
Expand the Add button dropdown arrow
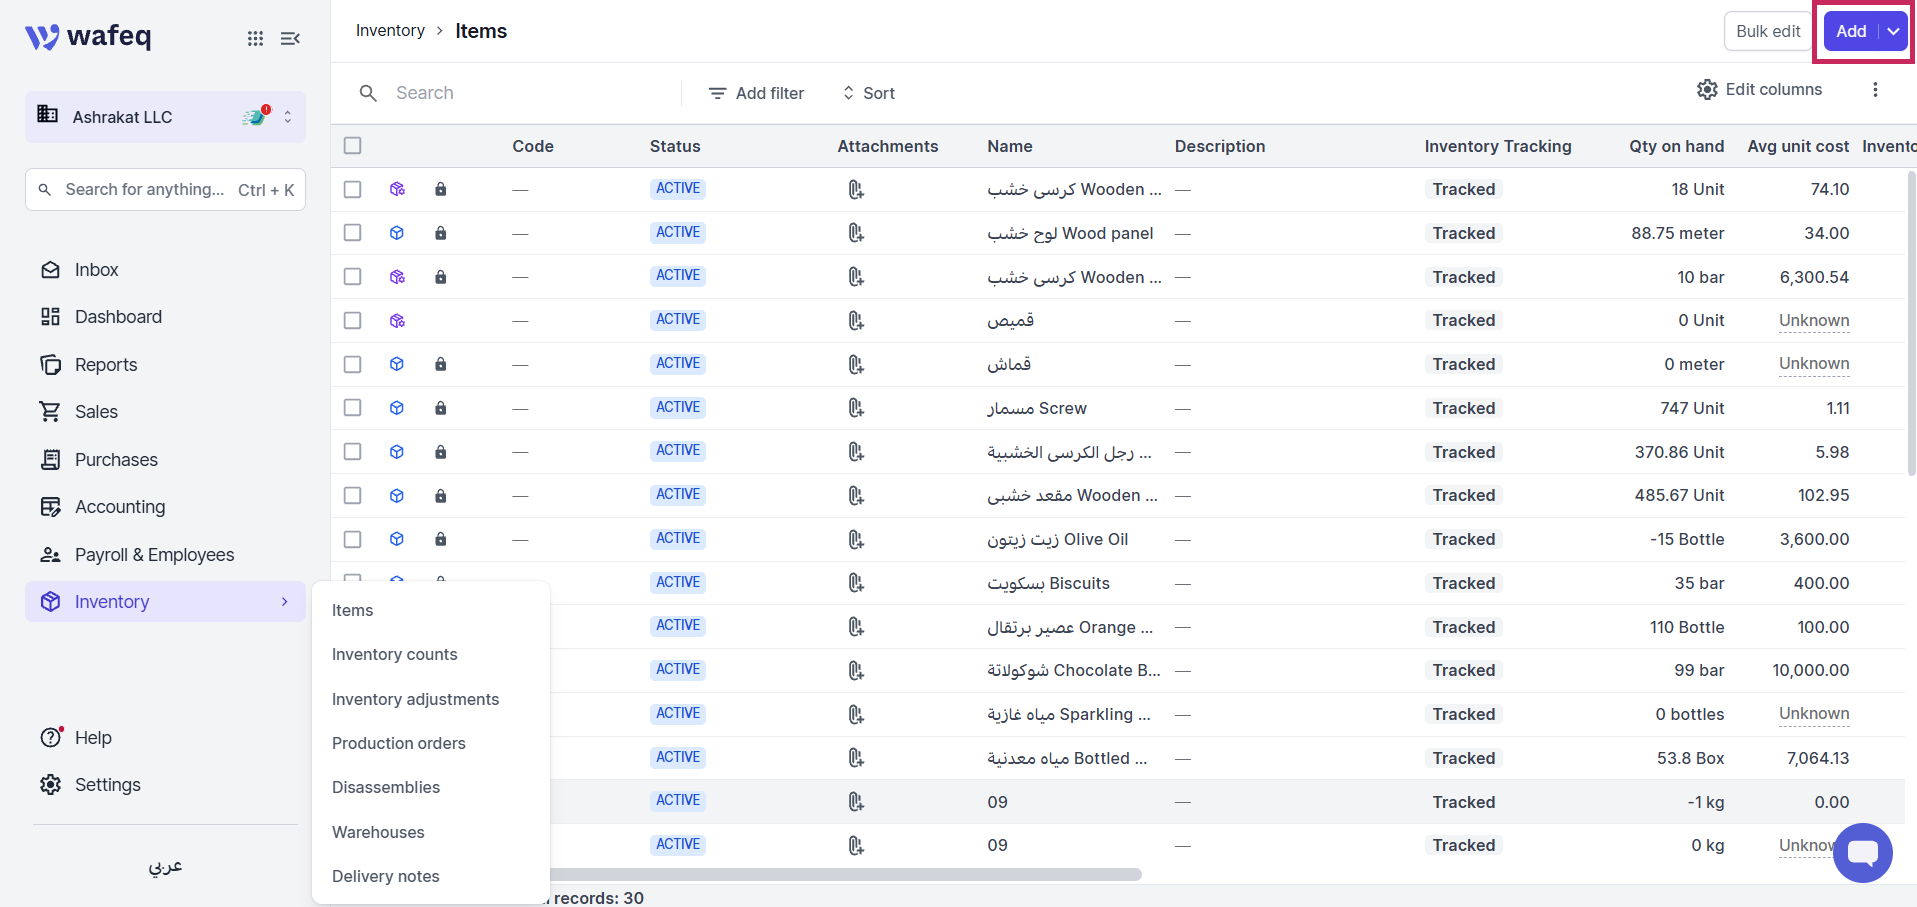(x=1893, y=32)
